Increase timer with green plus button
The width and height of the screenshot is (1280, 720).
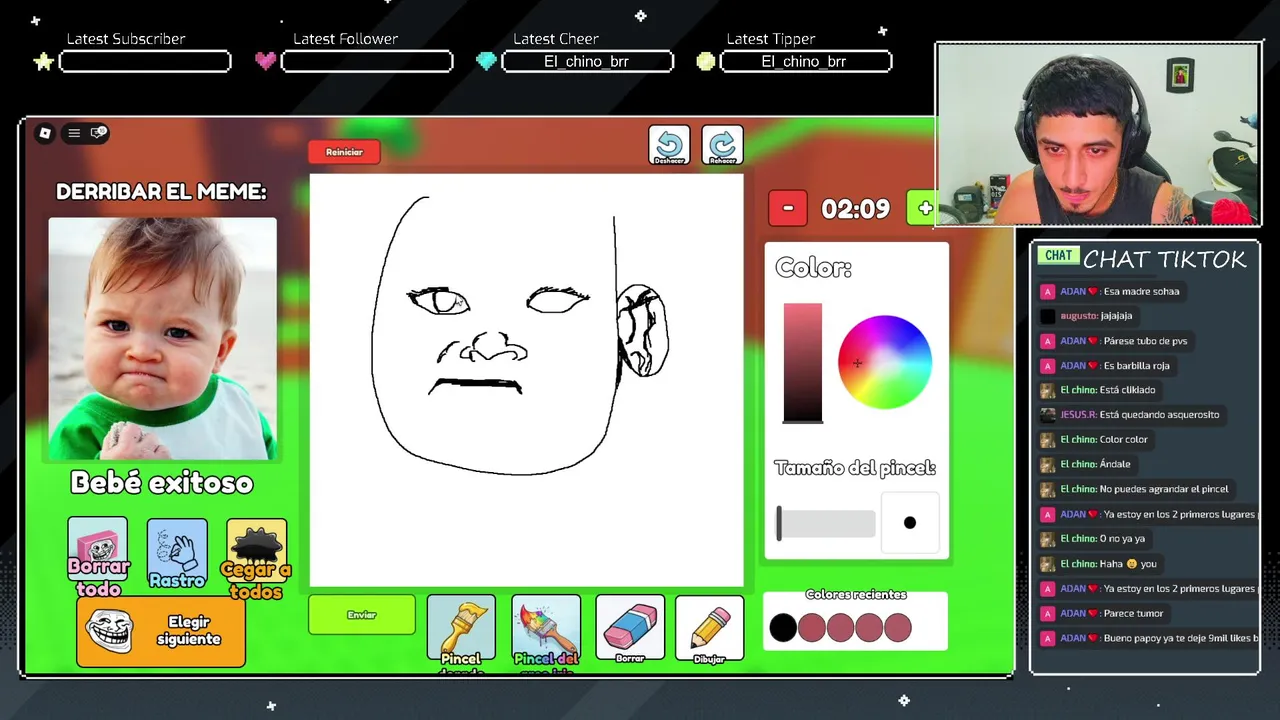click(923, 208)
